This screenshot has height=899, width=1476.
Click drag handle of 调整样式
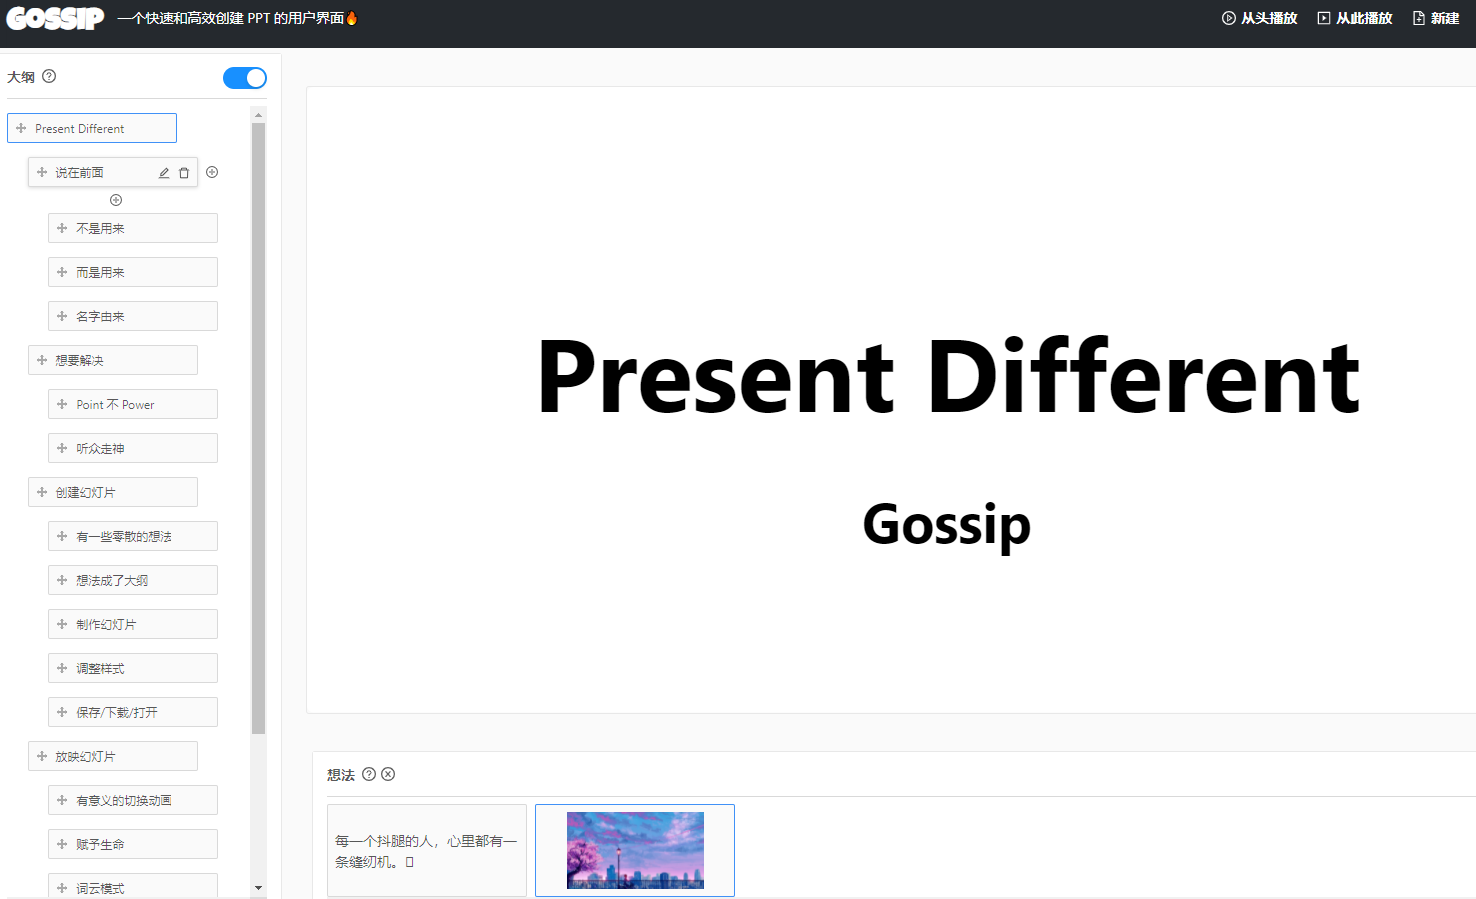point(62,668)
